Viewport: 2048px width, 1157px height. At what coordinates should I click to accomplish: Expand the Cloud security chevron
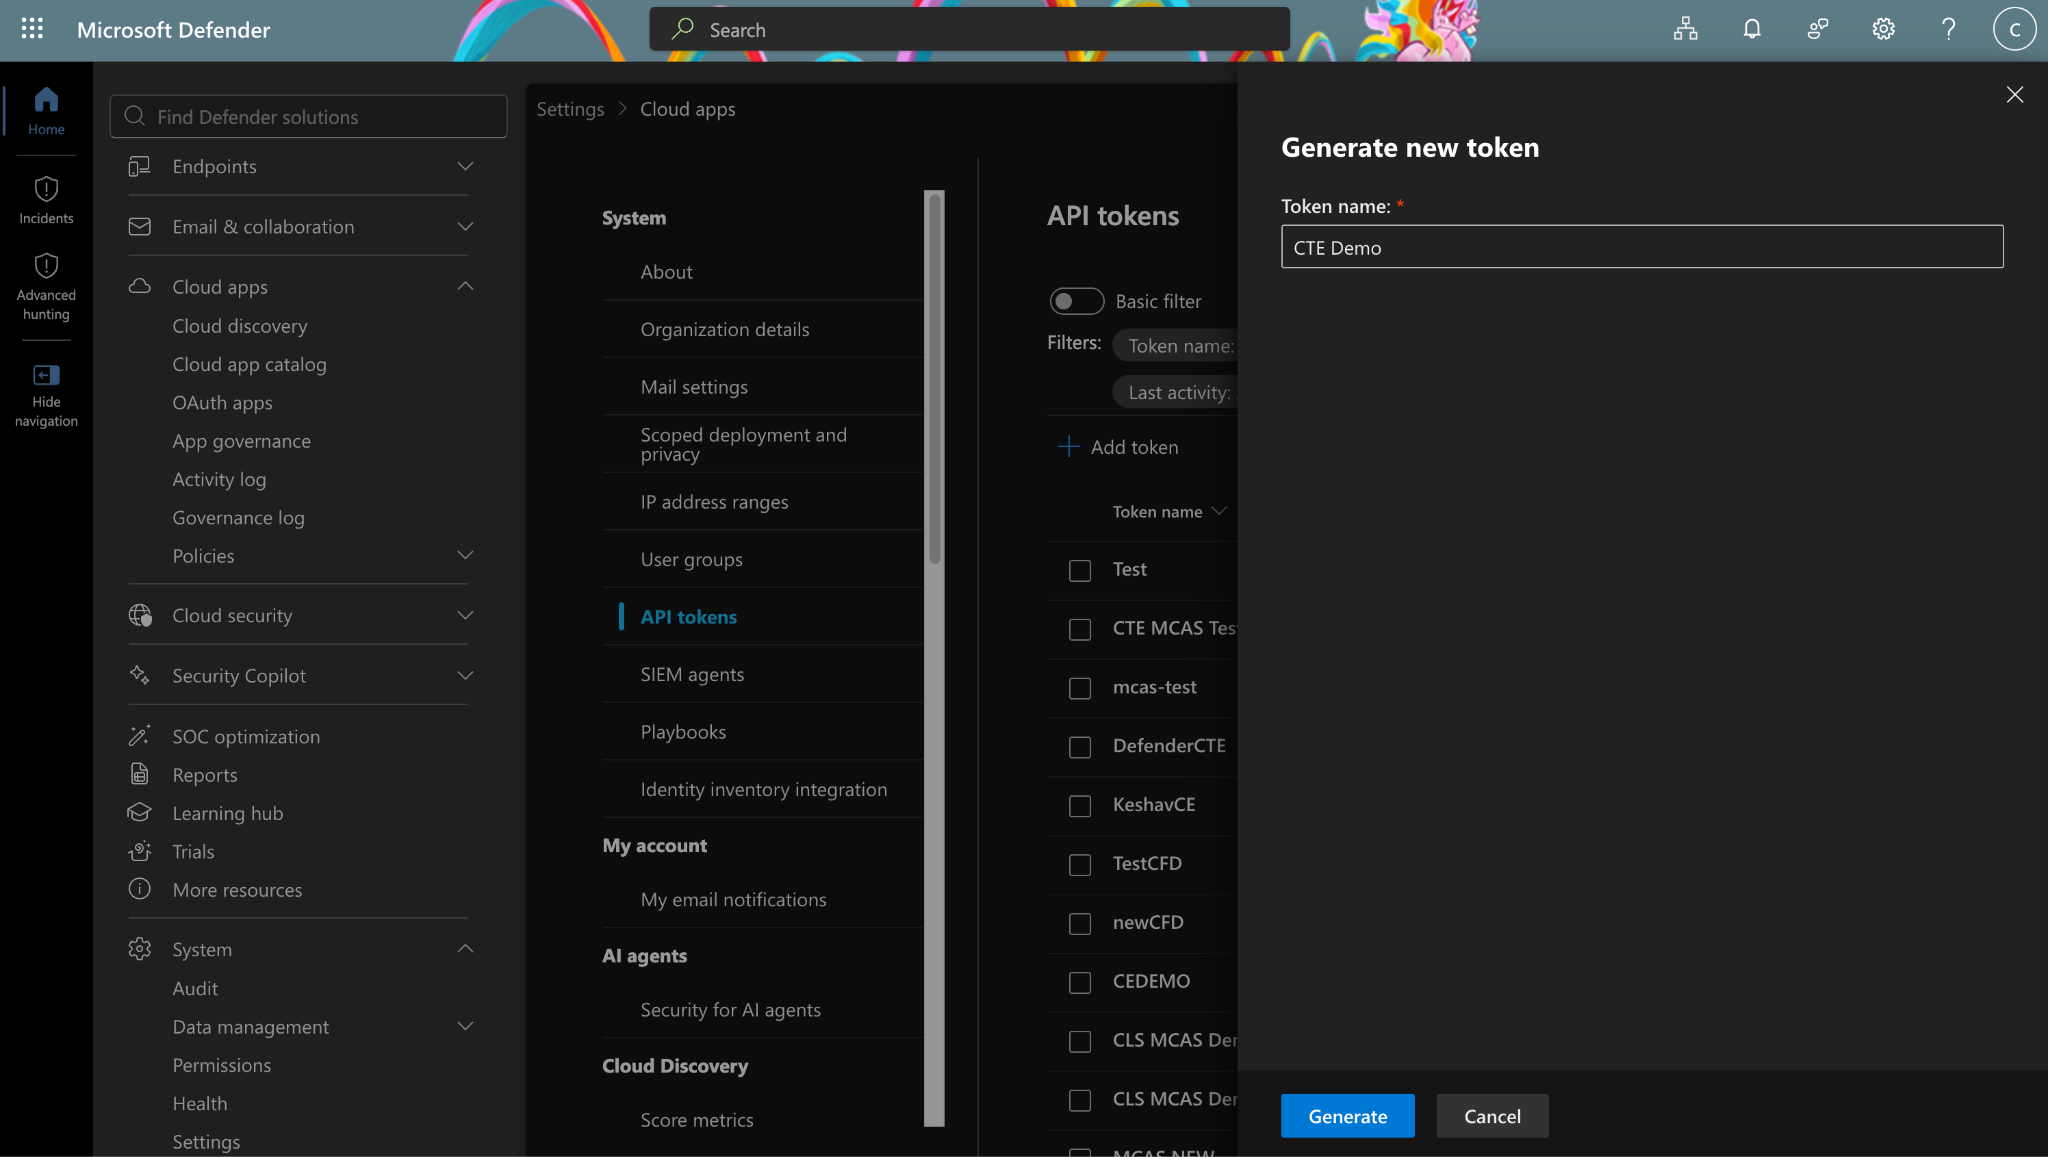(465, 615)
